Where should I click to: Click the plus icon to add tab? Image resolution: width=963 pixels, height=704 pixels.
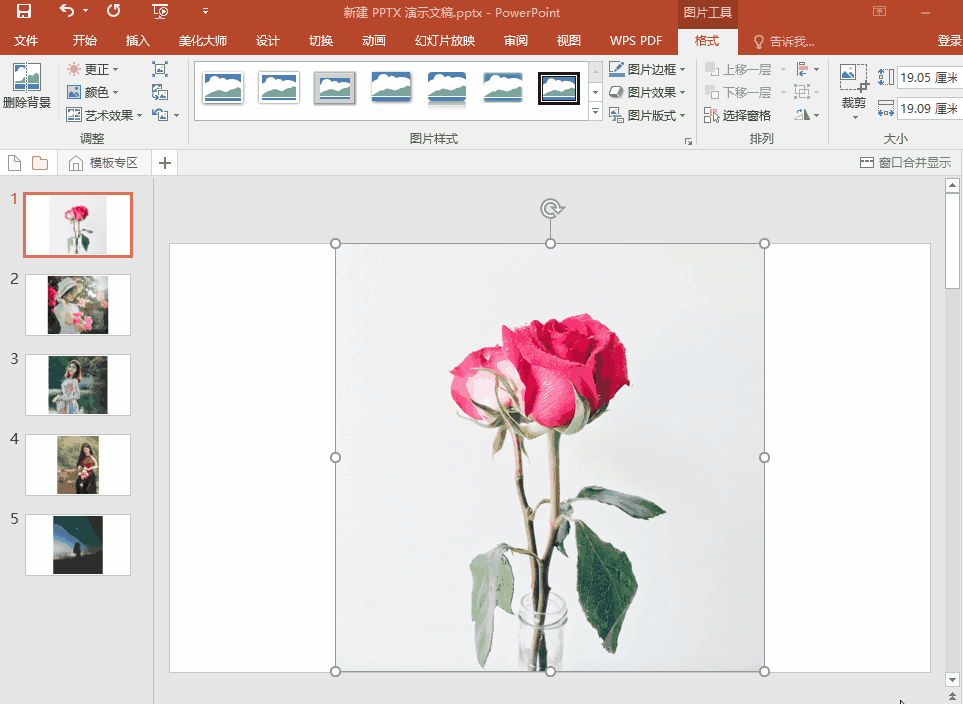165,163
